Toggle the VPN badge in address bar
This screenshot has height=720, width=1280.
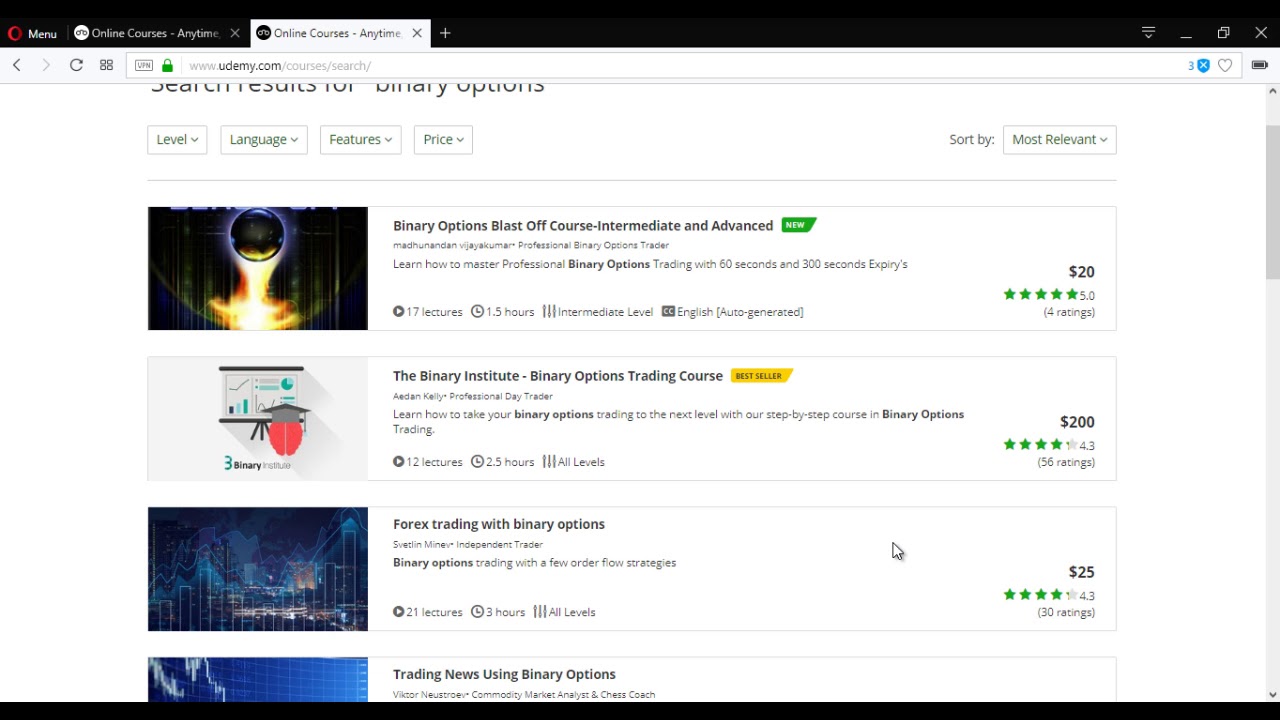144,65
